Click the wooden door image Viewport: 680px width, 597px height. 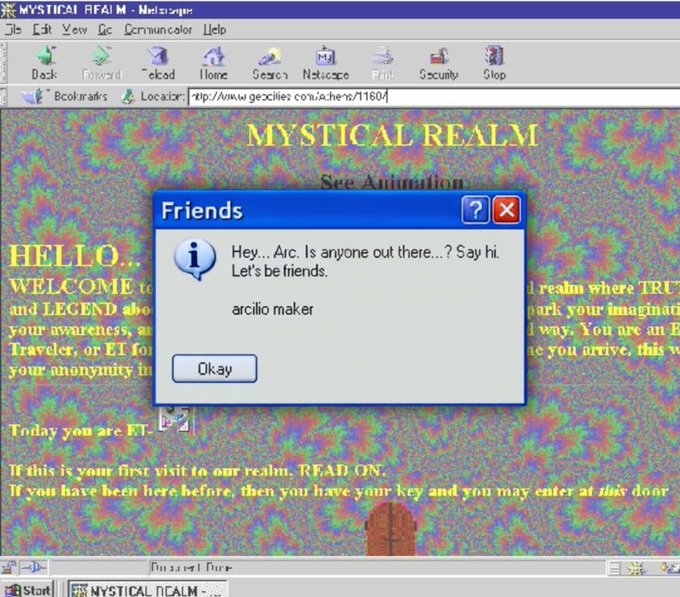click(x=391, y=529)
